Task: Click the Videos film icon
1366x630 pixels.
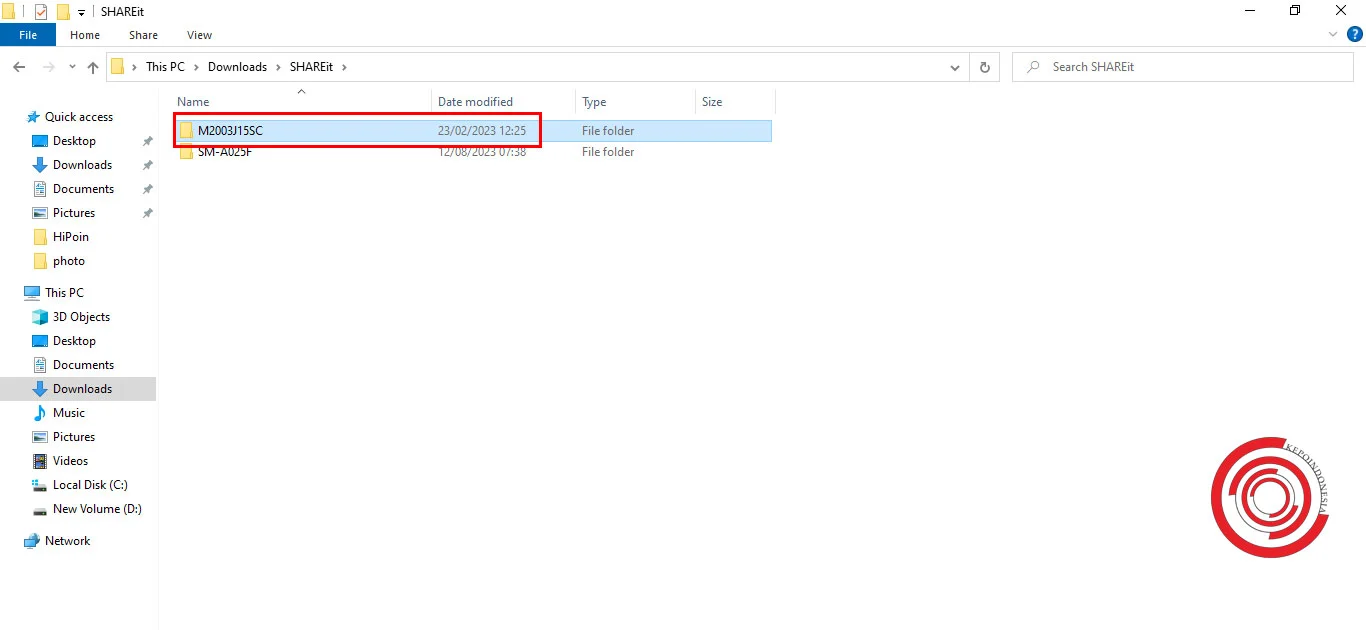Action: tap(40, 461)
